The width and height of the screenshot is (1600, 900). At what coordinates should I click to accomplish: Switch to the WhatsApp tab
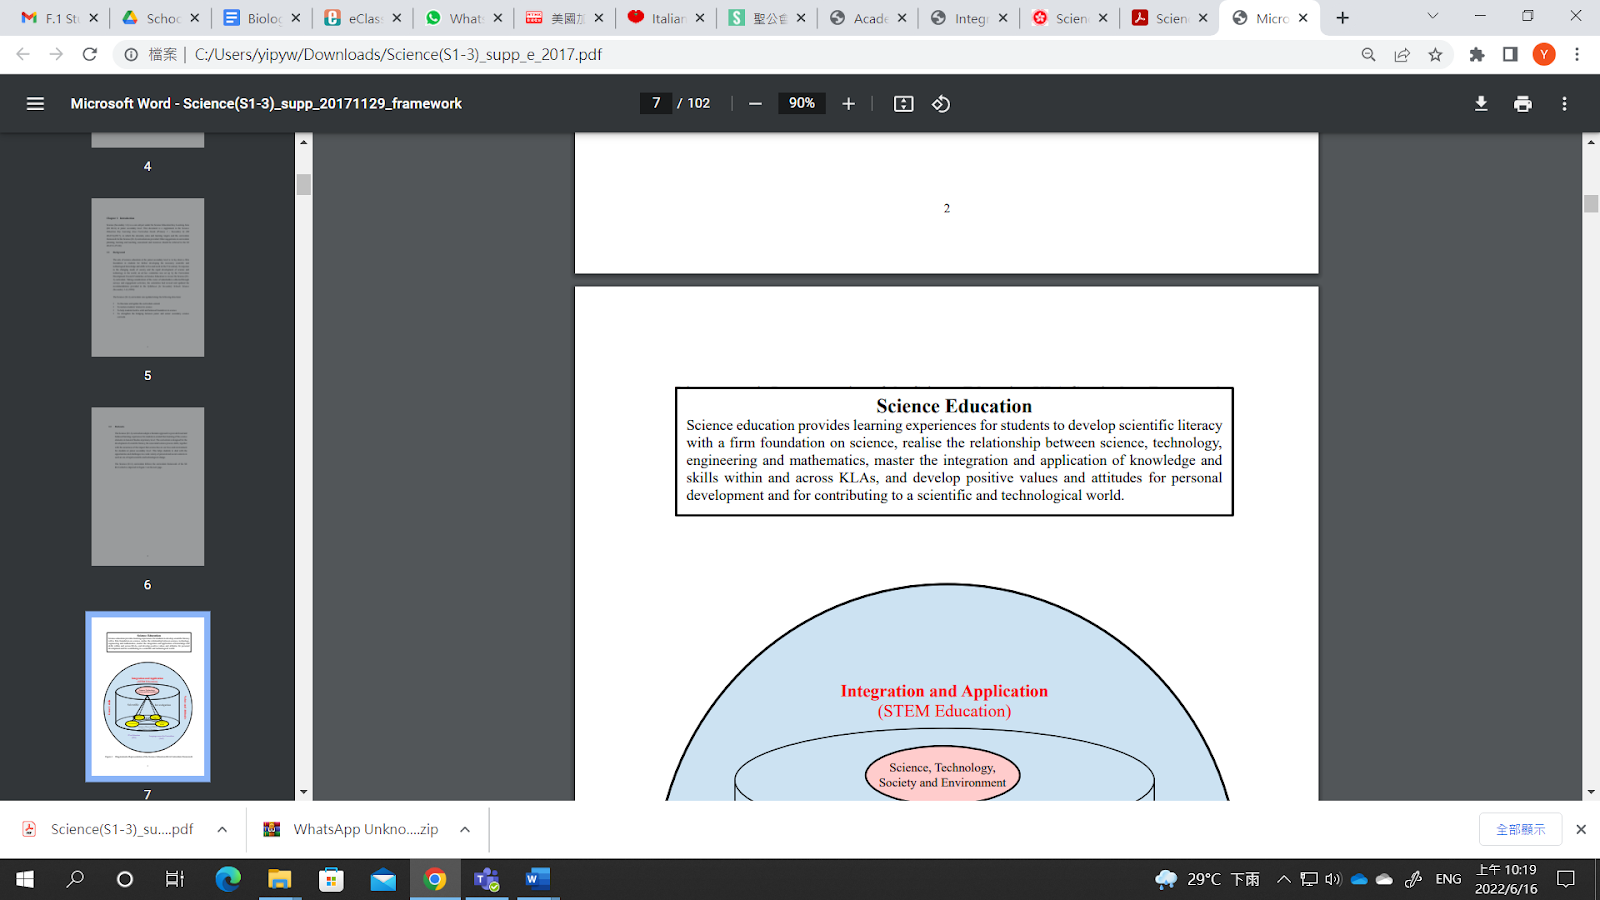[x=463, y=18]
